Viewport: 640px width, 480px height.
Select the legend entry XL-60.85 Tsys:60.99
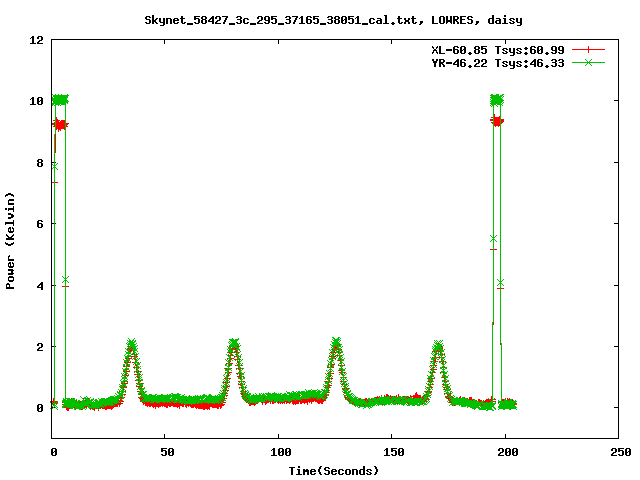point(498,50)
